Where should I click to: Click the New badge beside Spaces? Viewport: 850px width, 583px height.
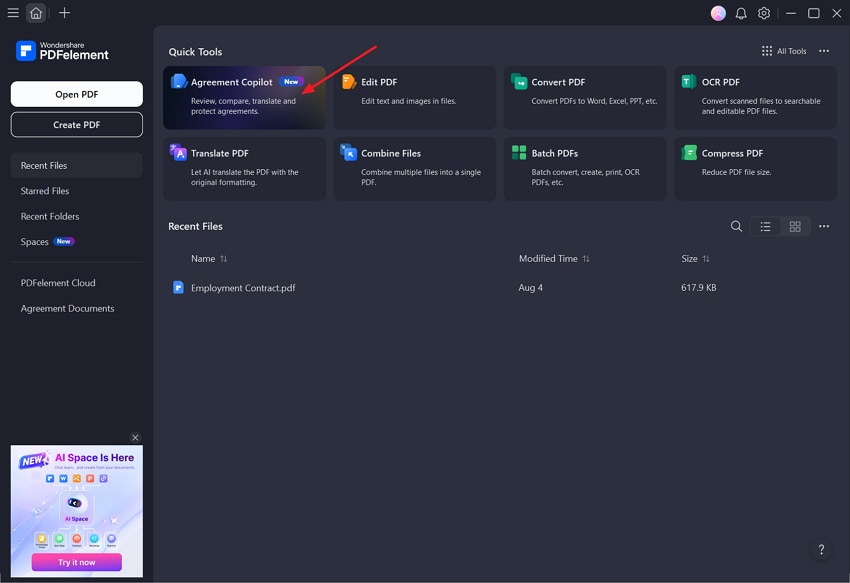point(63,241)
